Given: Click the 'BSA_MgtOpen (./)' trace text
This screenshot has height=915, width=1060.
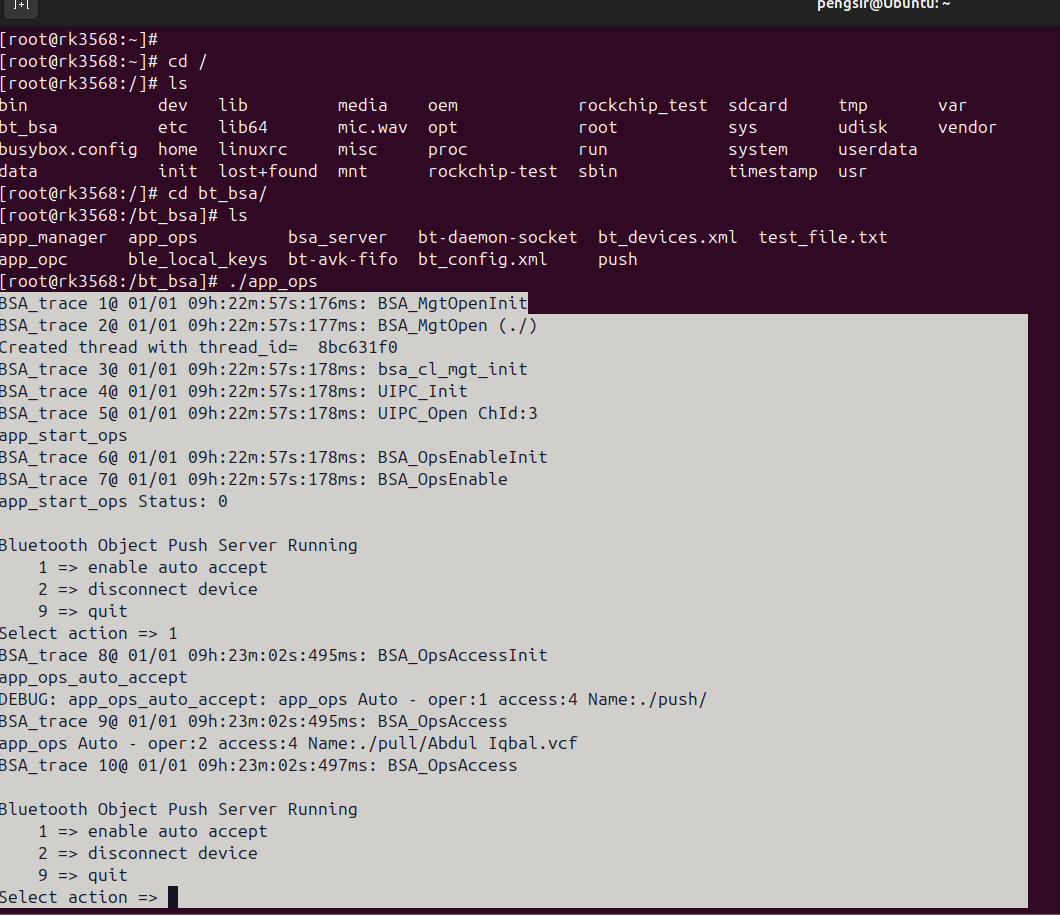Looking at the screenshot, I should click(x=458, y=326).
